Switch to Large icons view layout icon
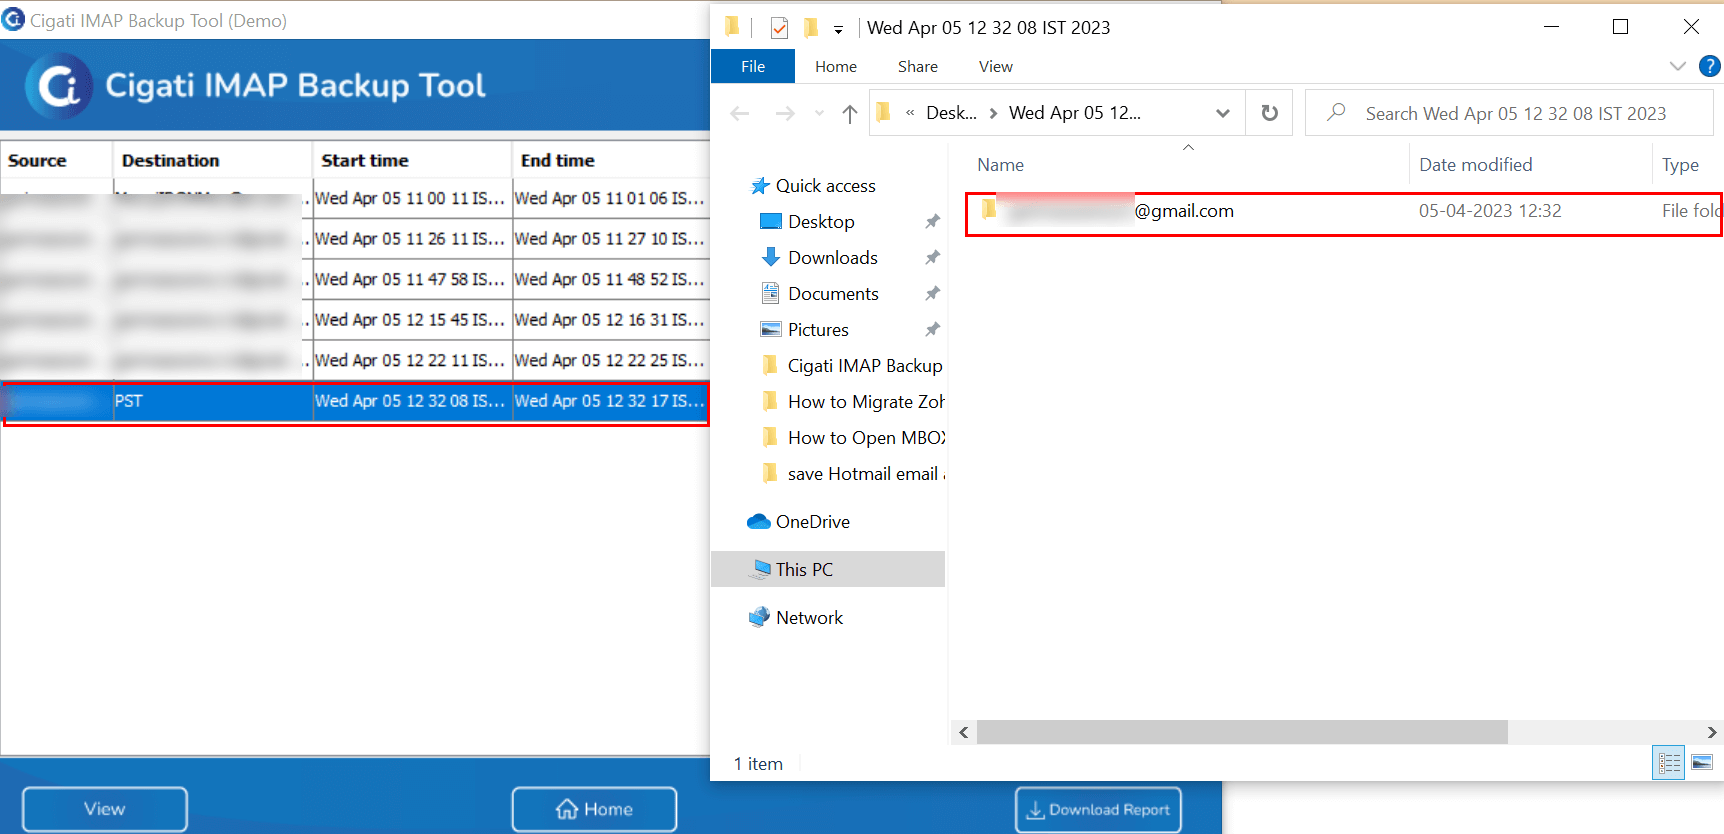 1702,763
